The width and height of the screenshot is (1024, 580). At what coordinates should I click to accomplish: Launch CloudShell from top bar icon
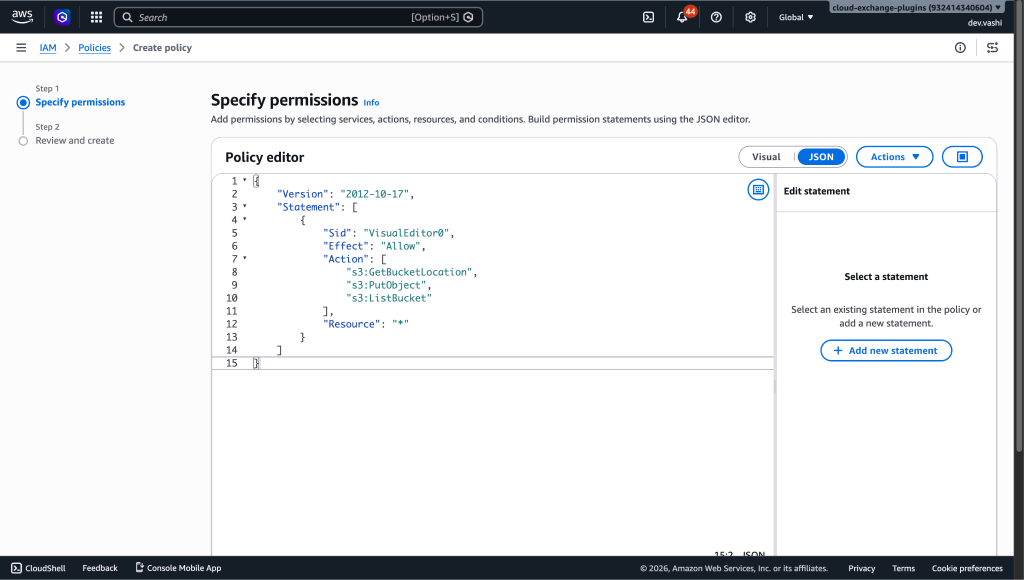point(648,17)
